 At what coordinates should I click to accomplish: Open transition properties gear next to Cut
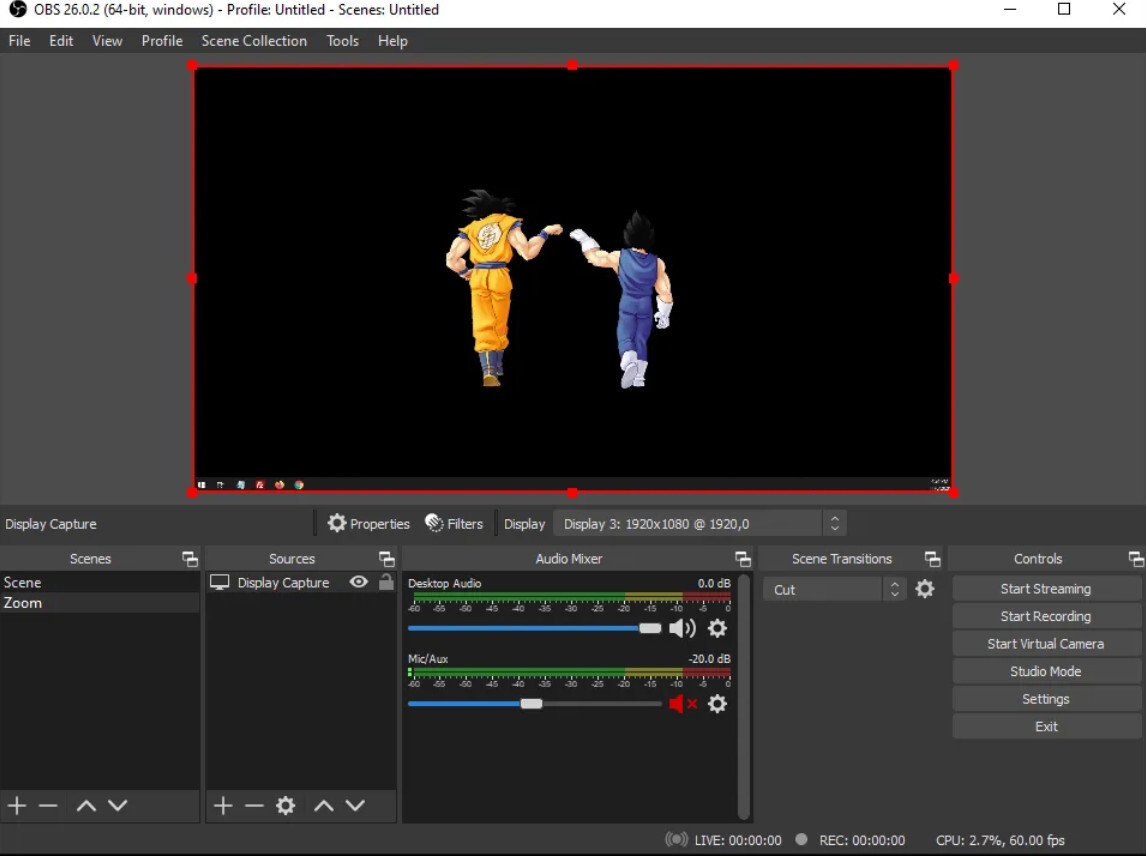(x=925, y=589)
